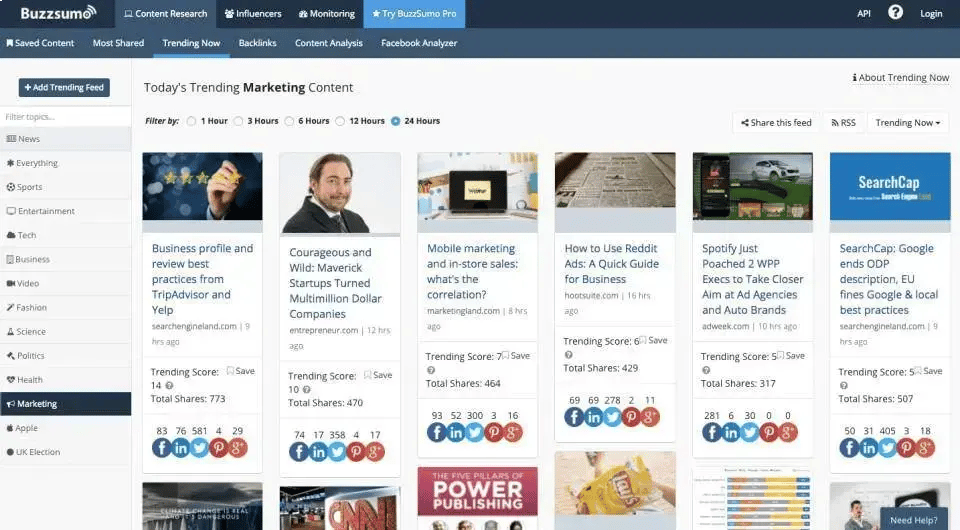This screenshot has width=960, height=530.
Task: Click Trending Score help icon on Spotify card
Action: tap(706, 370)
